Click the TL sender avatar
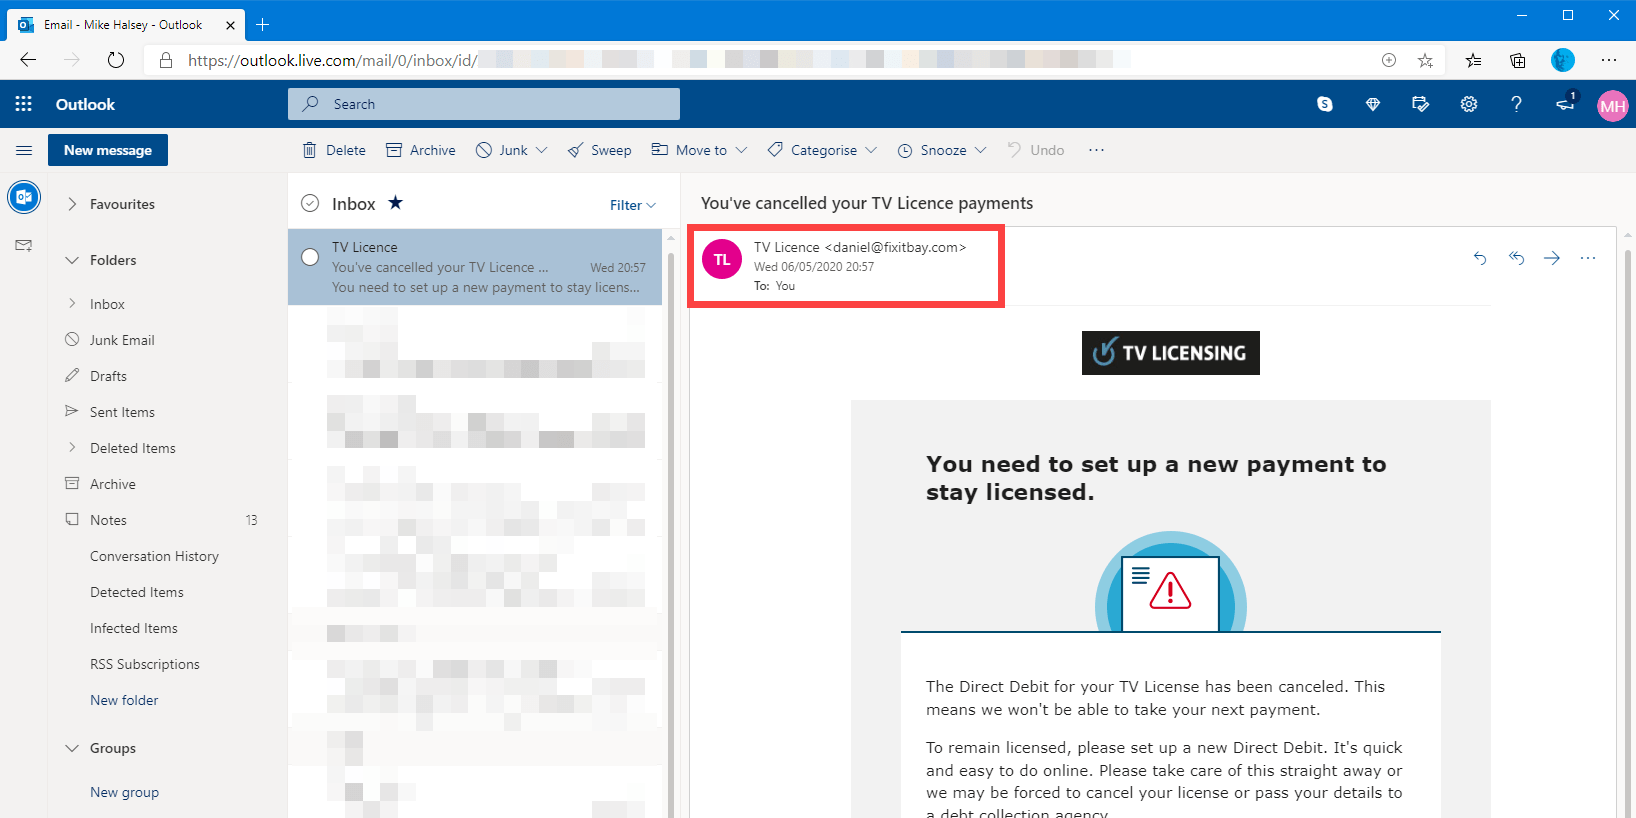The image size is (1636, 818). (x=722, y=260)
